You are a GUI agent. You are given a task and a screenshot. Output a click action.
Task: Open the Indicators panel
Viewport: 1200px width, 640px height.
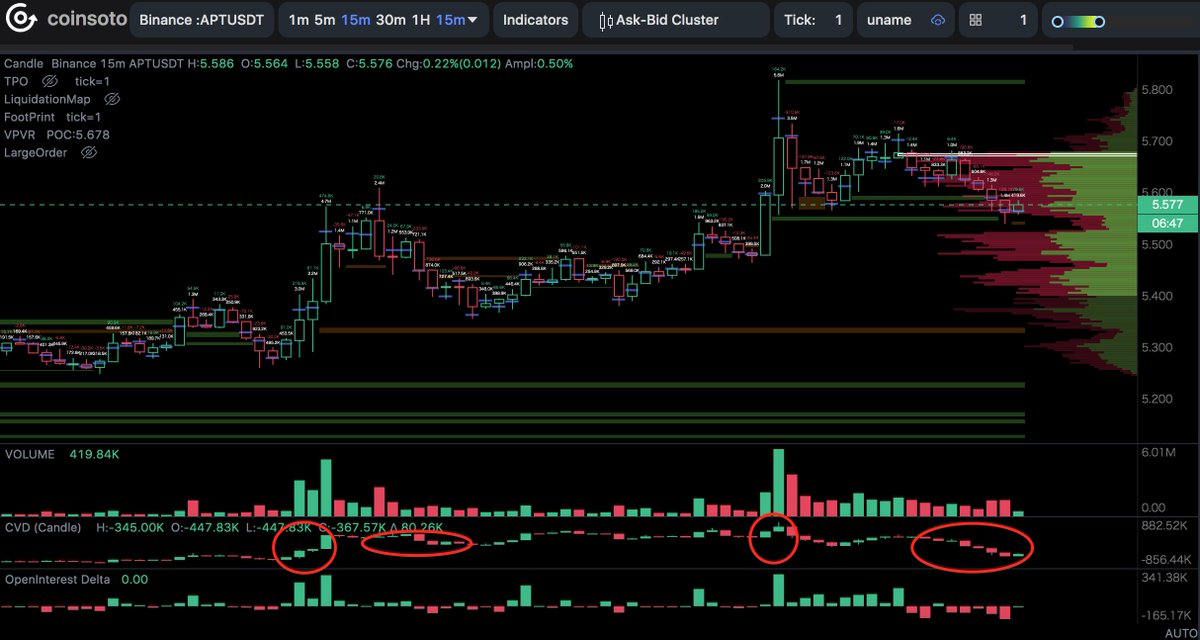pos(535,19)
